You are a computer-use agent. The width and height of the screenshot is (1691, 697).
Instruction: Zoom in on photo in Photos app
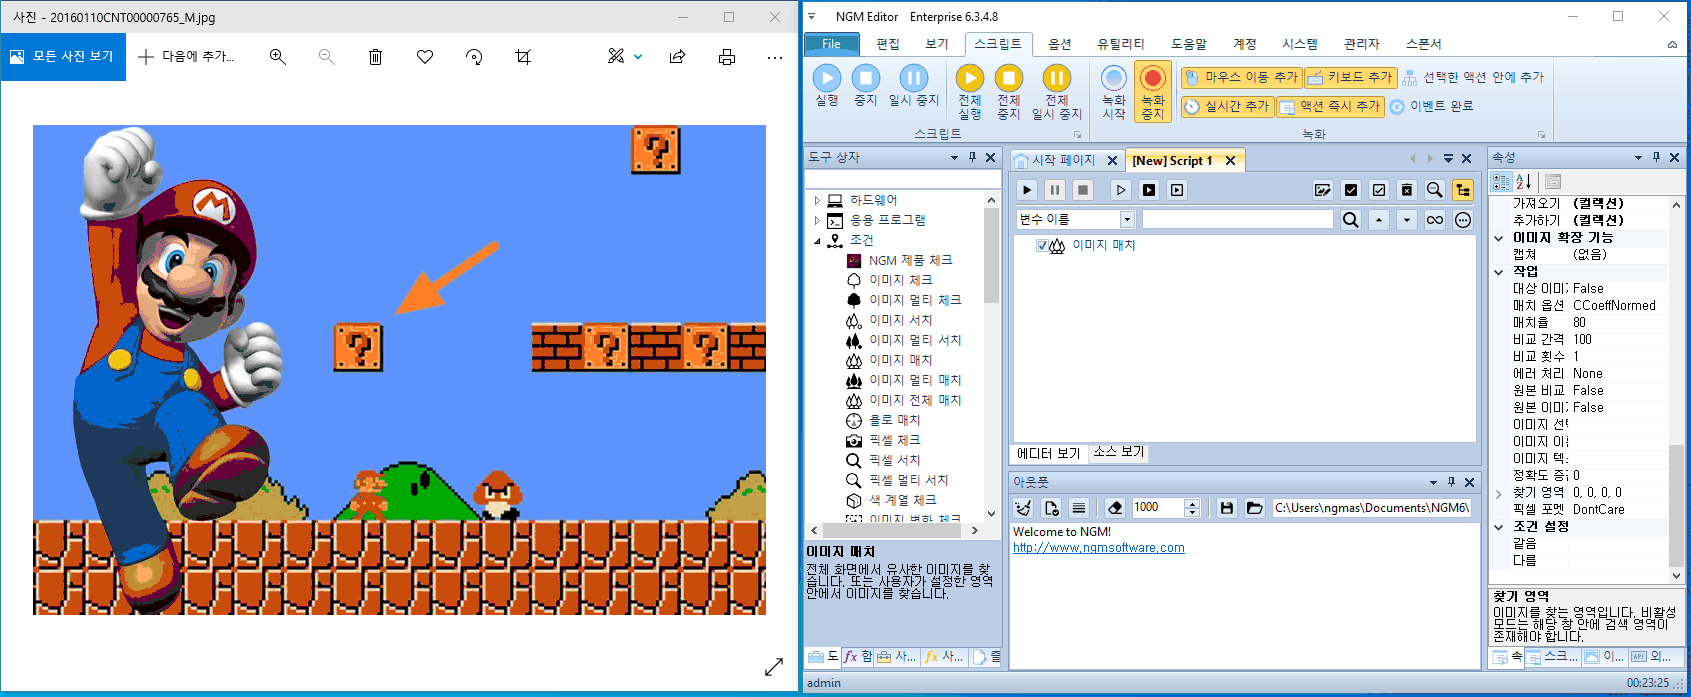(x=278, y=57)
